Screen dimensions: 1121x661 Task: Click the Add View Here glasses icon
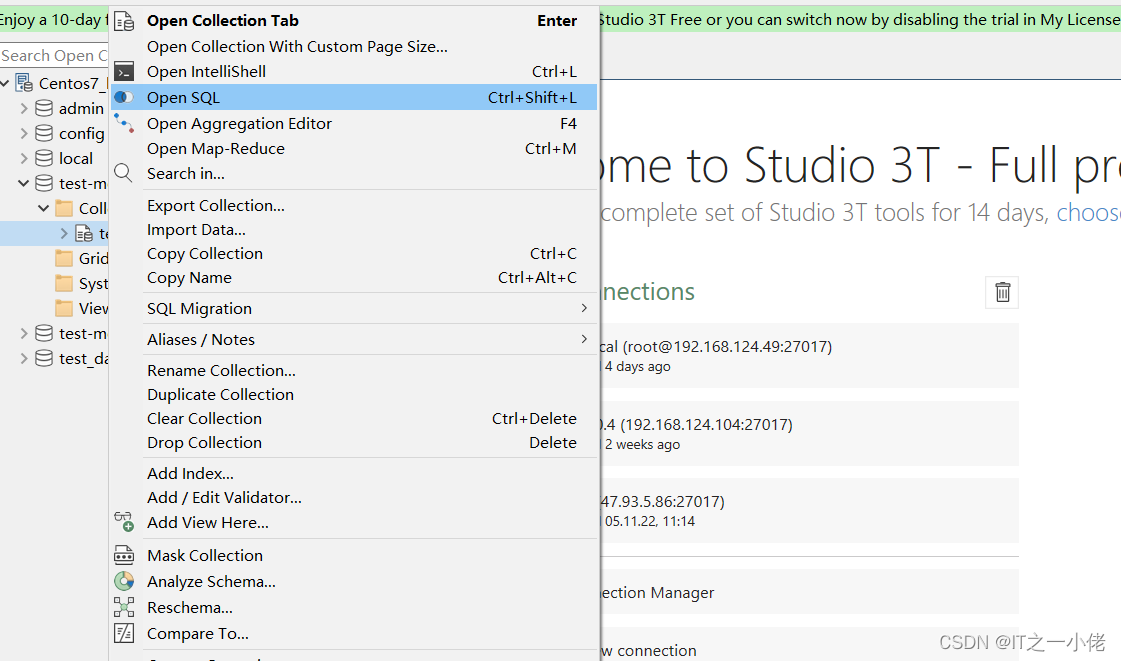coord(124,522)
